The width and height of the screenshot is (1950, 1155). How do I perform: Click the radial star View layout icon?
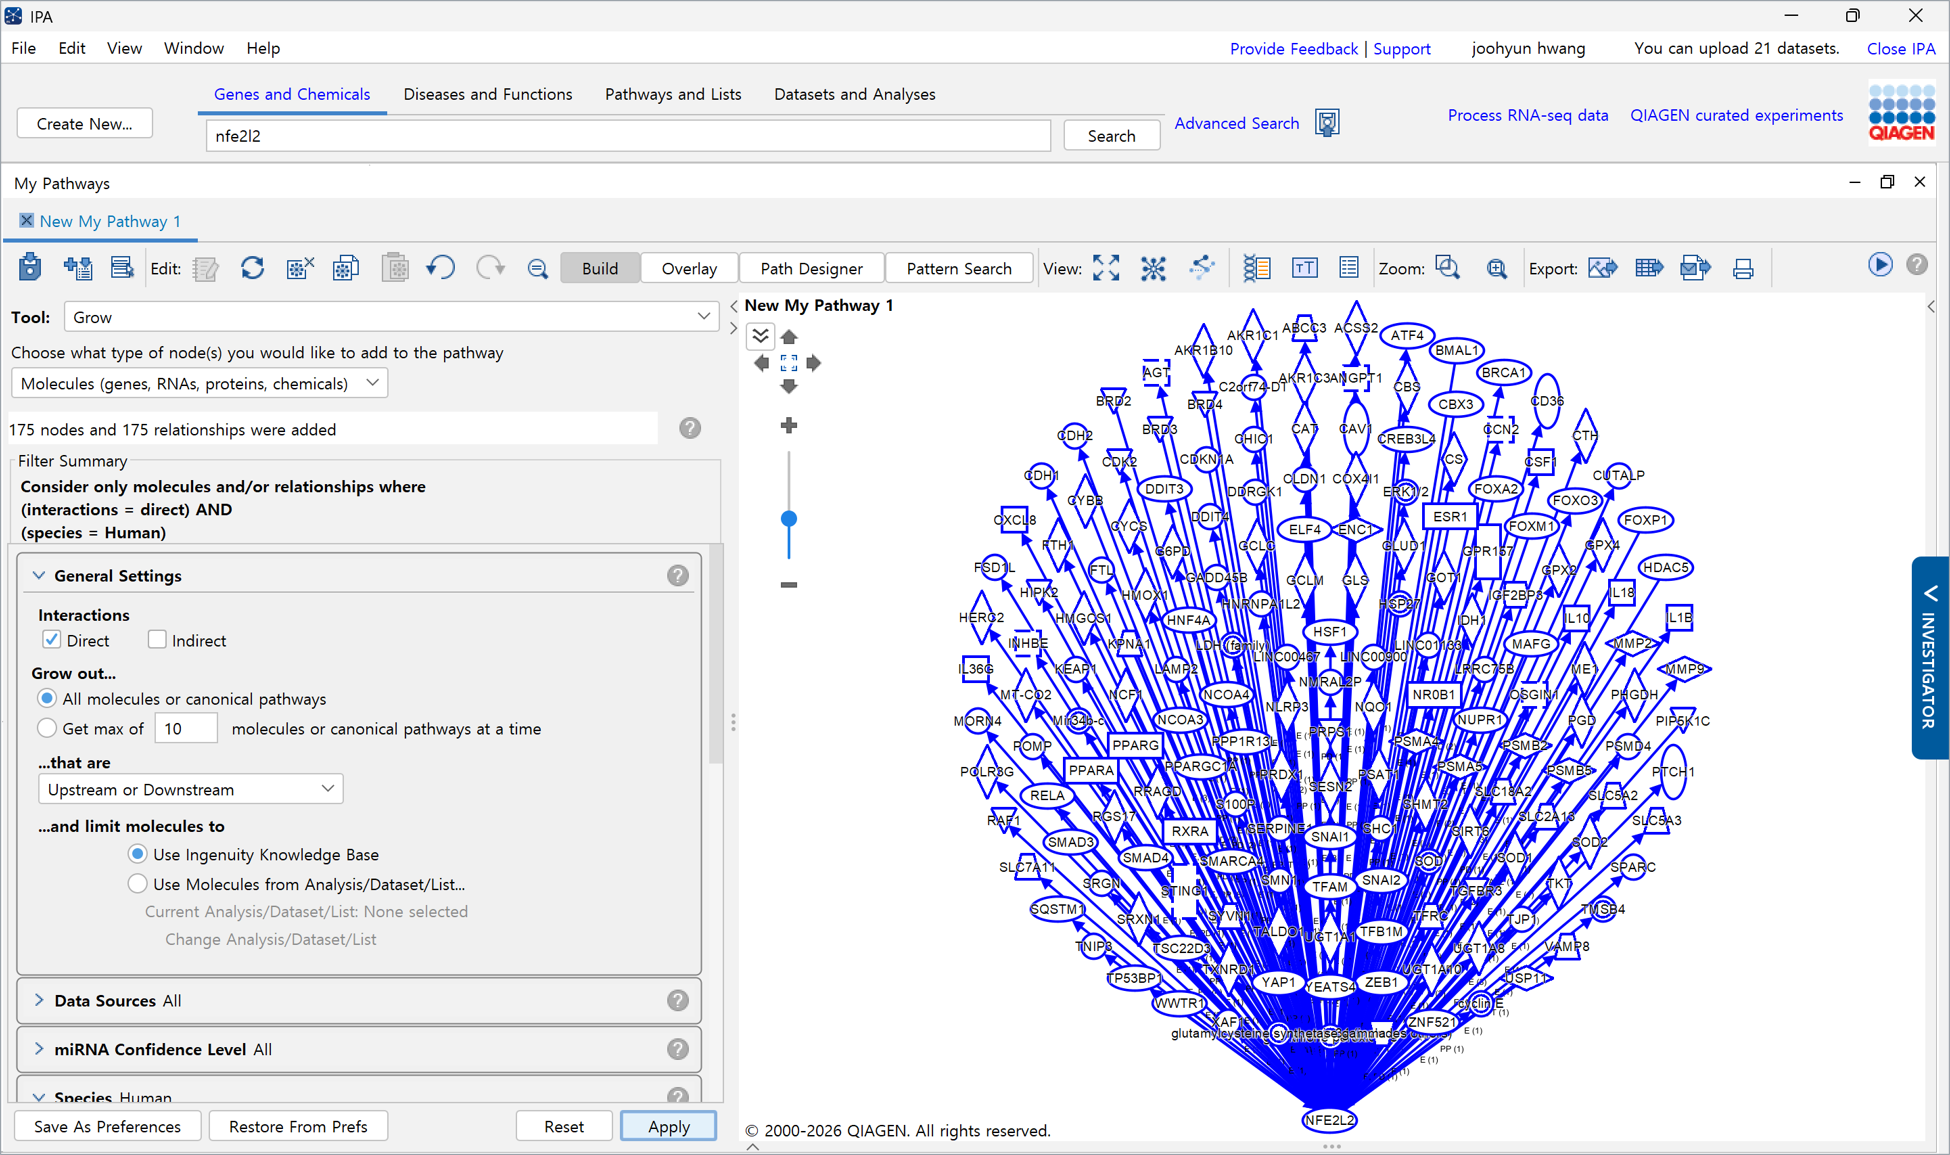coord(1154,268)
